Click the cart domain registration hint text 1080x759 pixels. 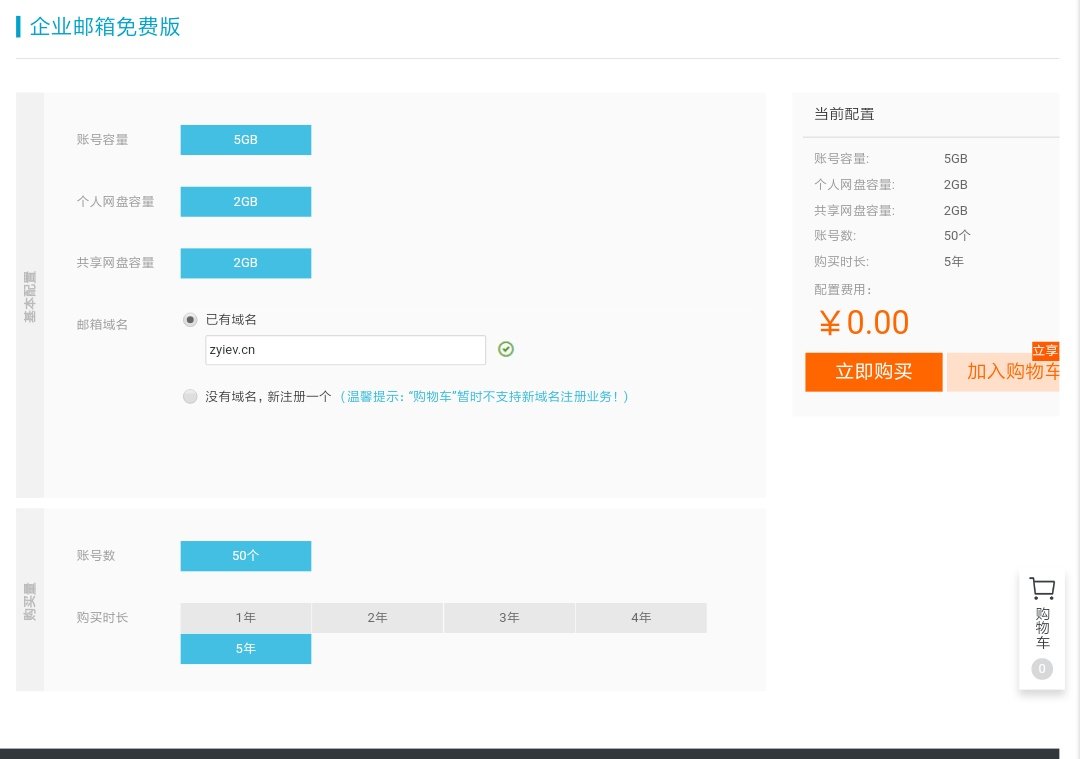[485, 397]
